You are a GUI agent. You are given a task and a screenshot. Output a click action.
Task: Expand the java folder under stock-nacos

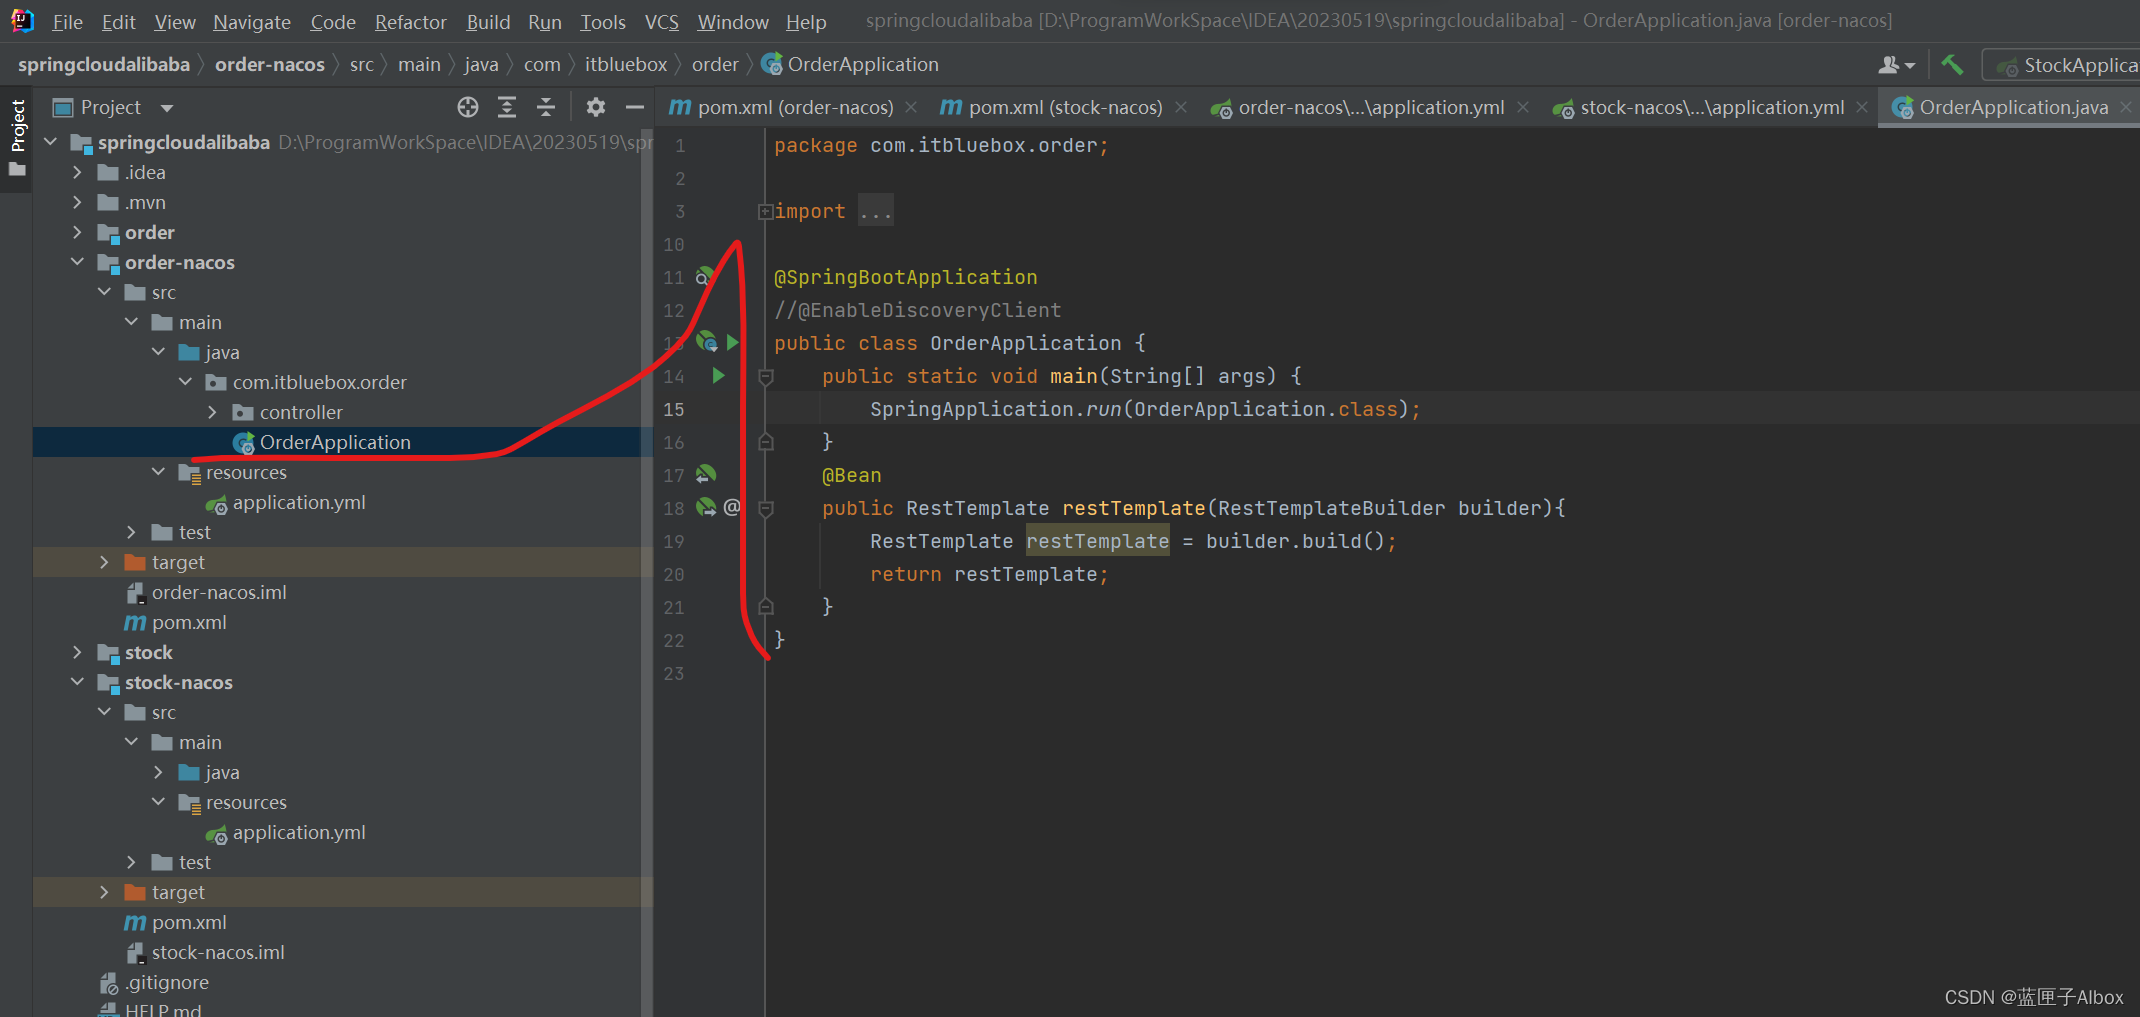[x=158, y=772]
